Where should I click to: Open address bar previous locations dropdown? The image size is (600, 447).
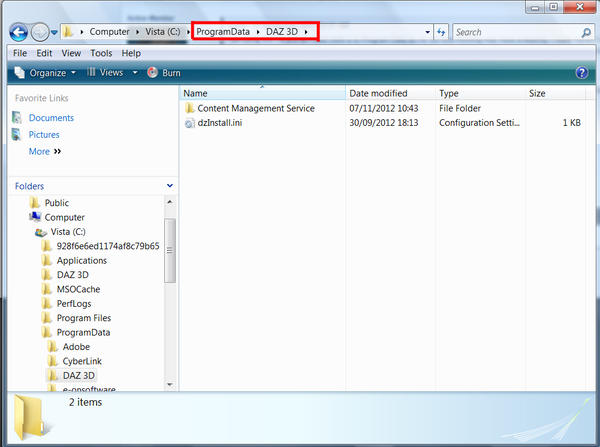click(427, 33)
